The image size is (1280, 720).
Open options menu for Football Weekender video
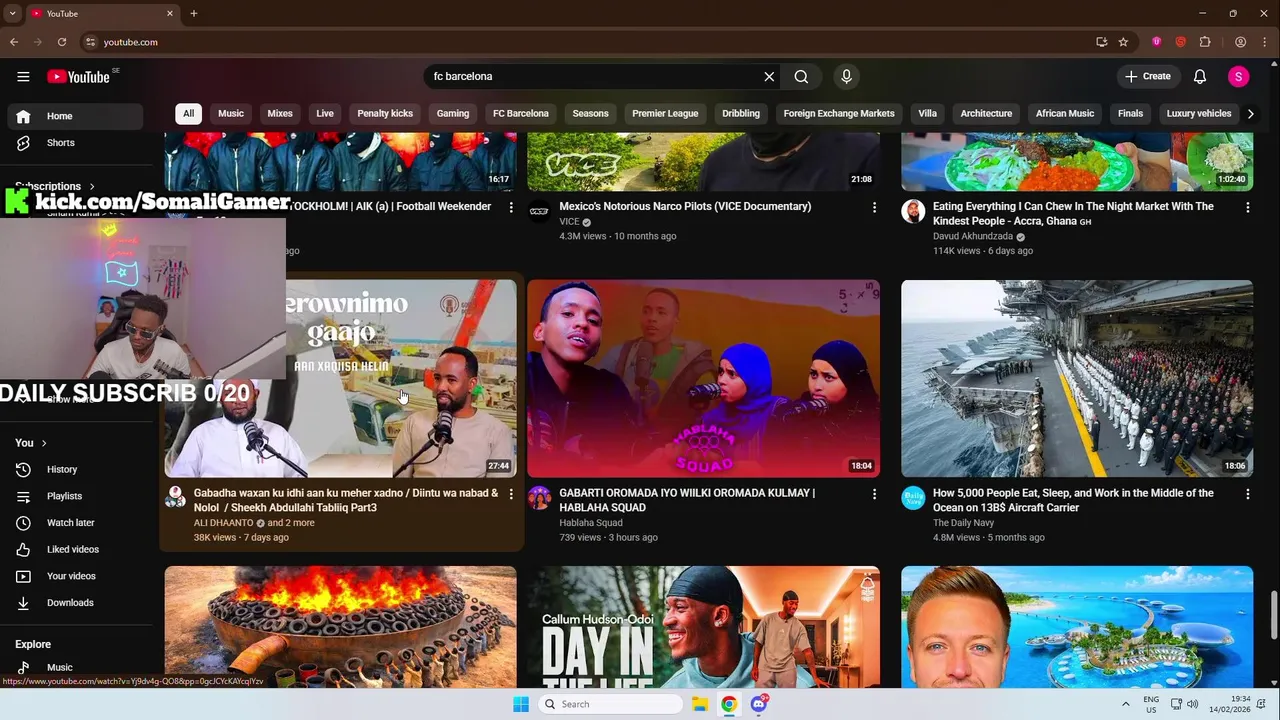511,207
